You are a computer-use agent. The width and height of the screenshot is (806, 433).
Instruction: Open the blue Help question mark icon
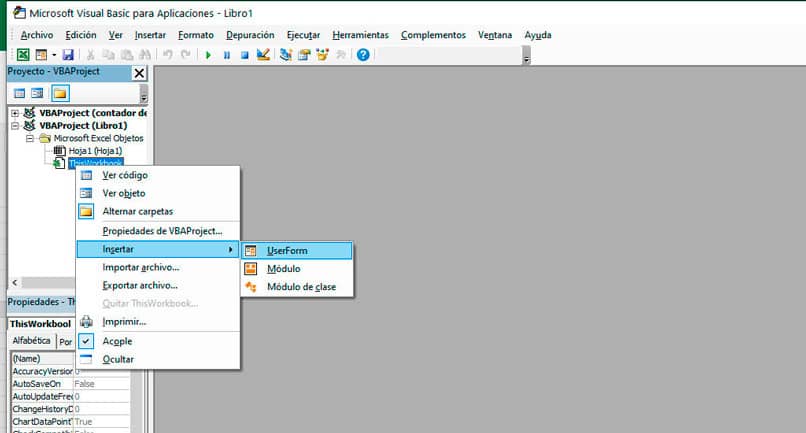[363, 55]
